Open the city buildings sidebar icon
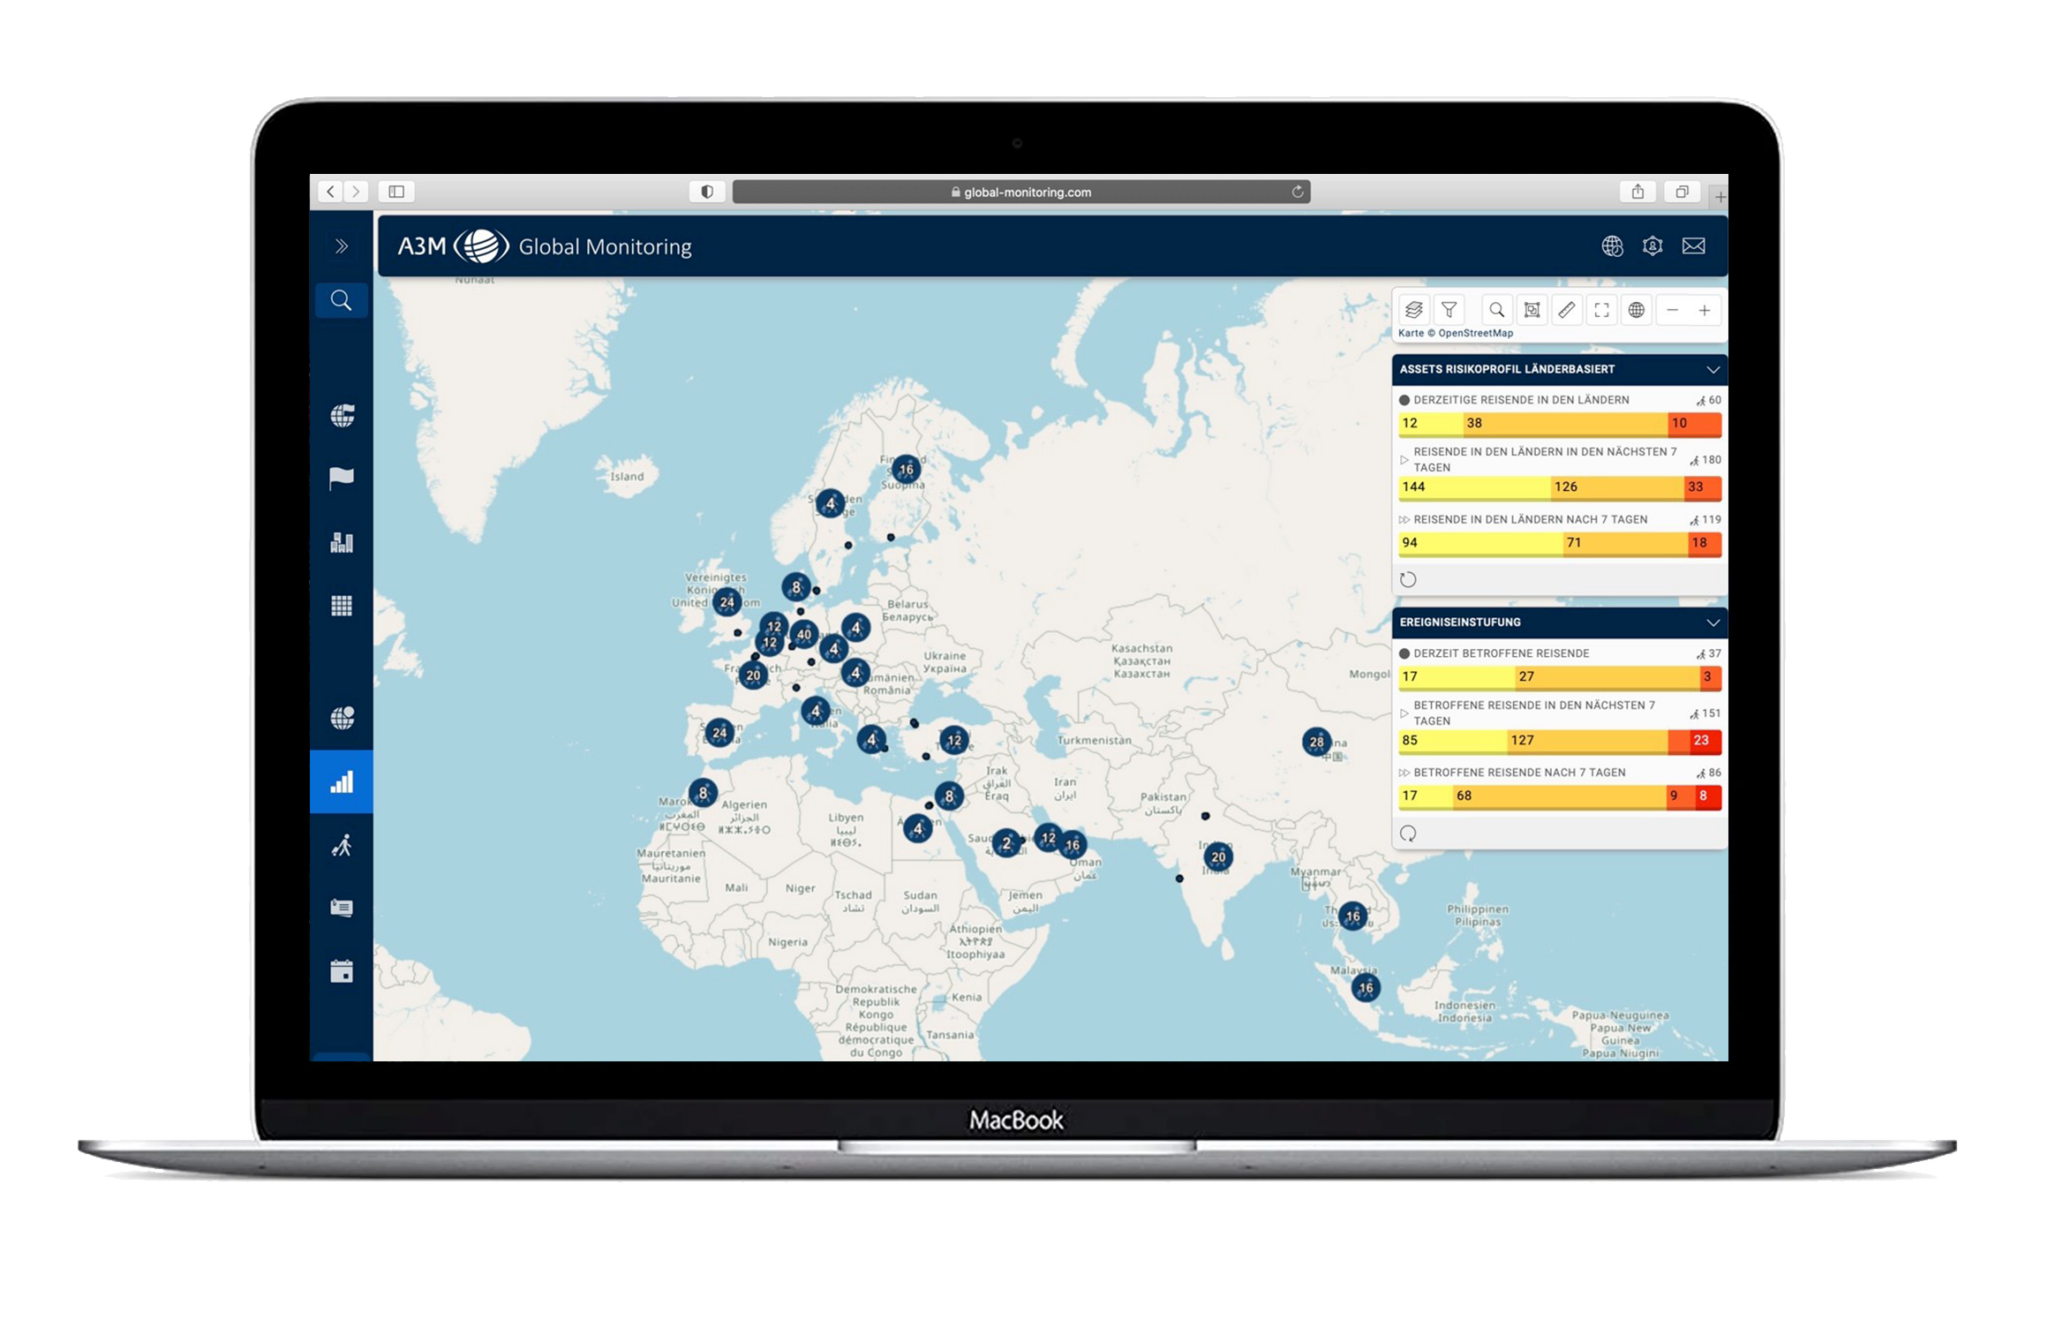Screen dimensions: 2048x1328 coord(342,542)
